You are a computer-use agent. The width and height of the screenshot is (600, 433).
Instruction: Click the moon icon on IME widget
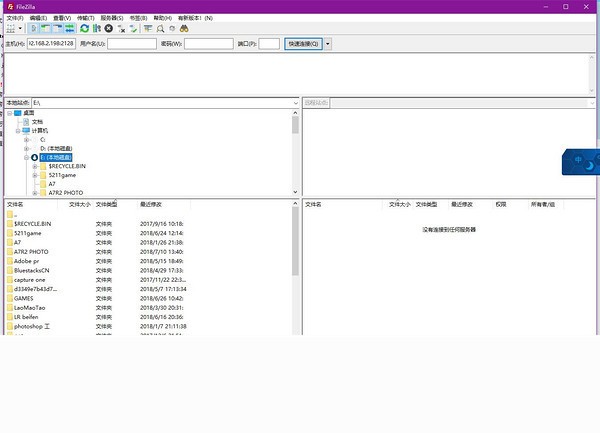tap(590, 166)
